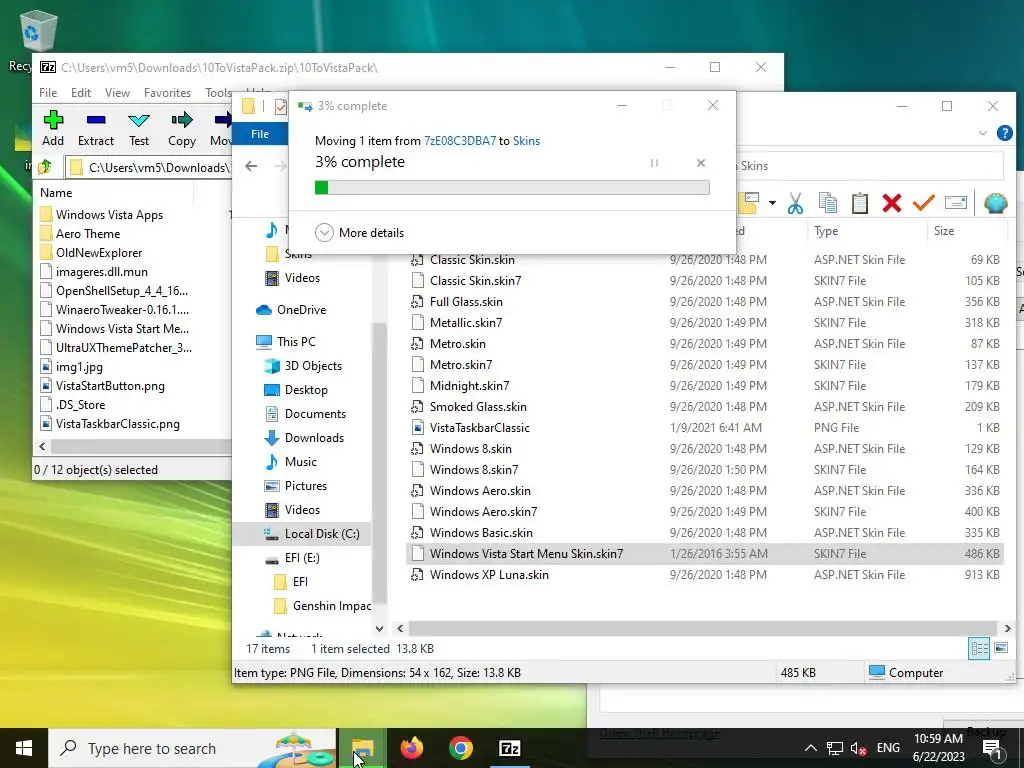Expand More details in move dialog
This screenshot has height=768, width=1024.
point(360,232)
